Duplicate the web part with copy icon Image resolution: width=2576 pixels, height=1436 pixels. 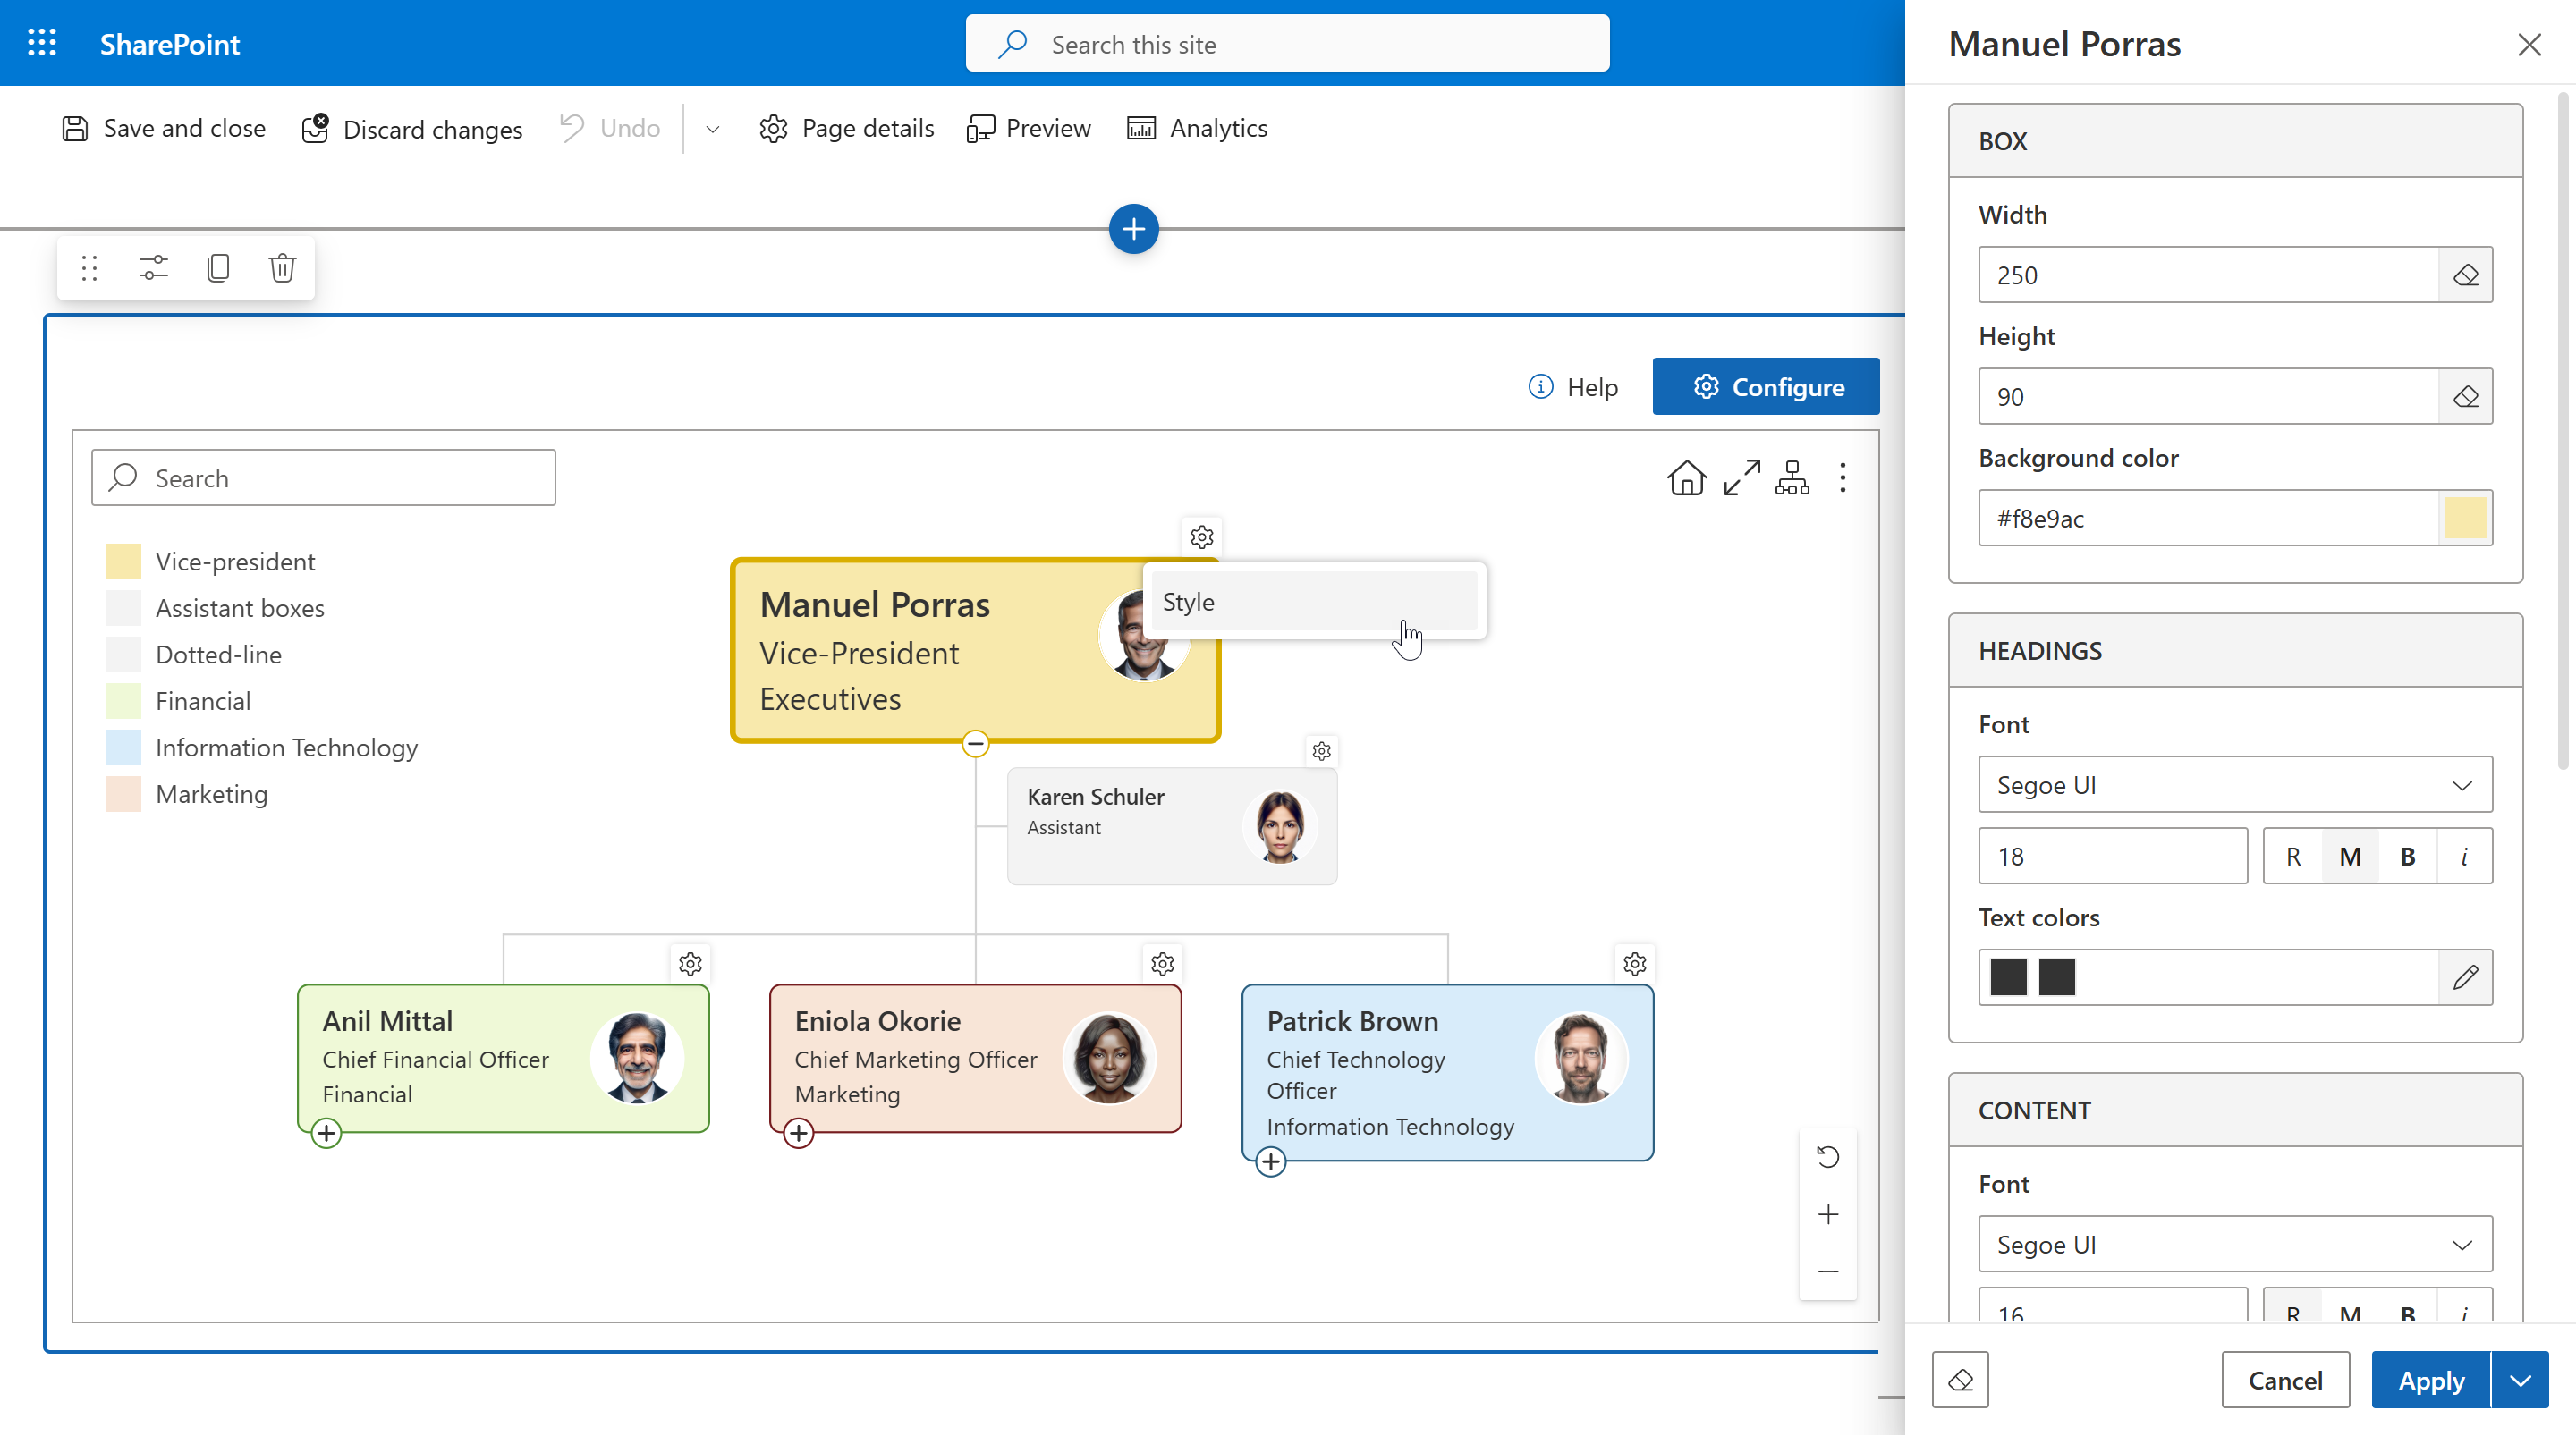click(217, 267)
